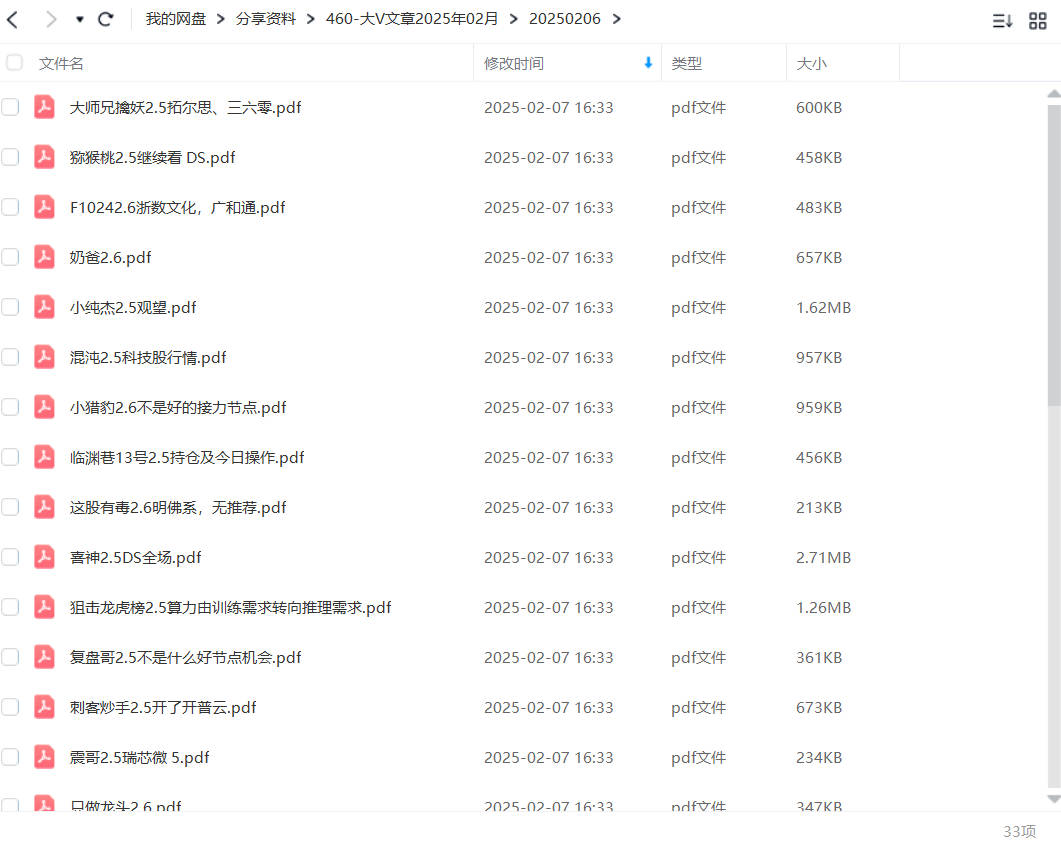Expand chevron after 我的网盘 breadcrumb
The image size is (1061, 847).
pos(221,19)
